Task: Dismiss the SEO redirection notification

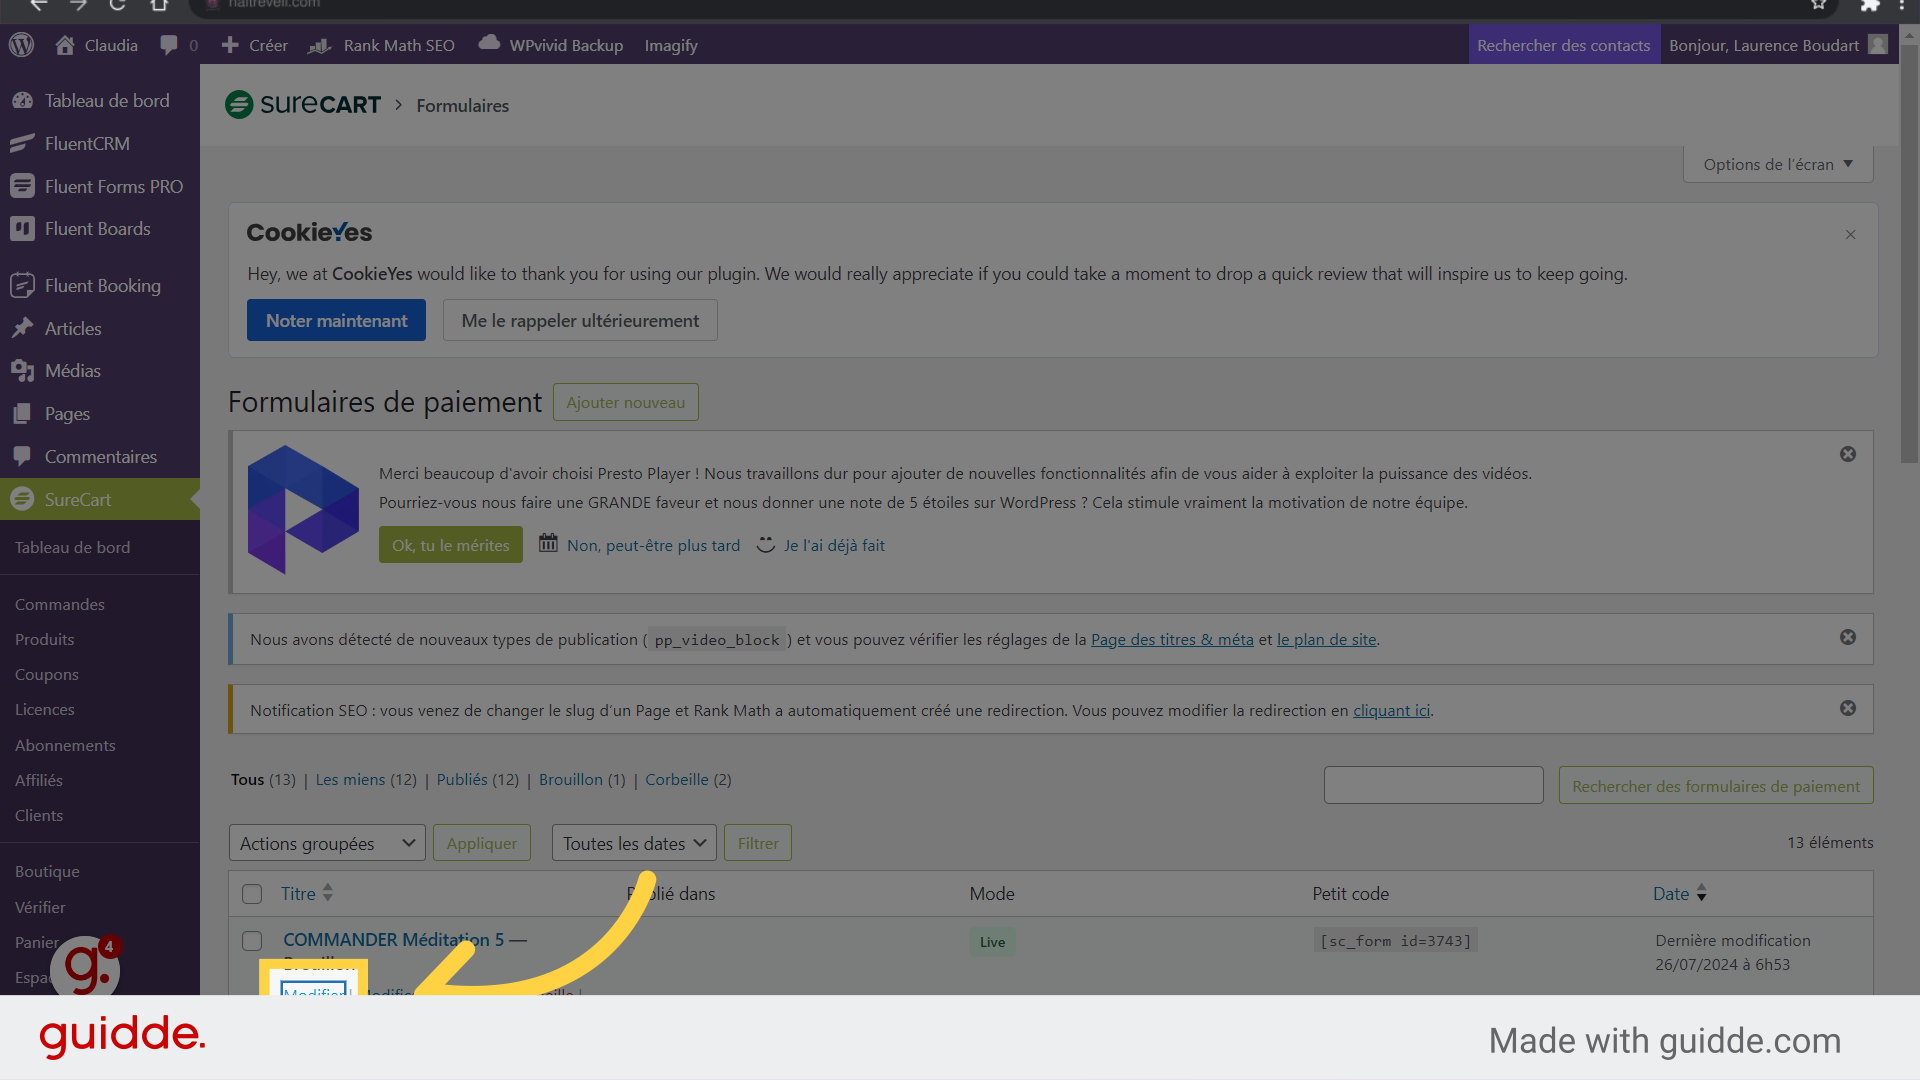Action: 1848,708
